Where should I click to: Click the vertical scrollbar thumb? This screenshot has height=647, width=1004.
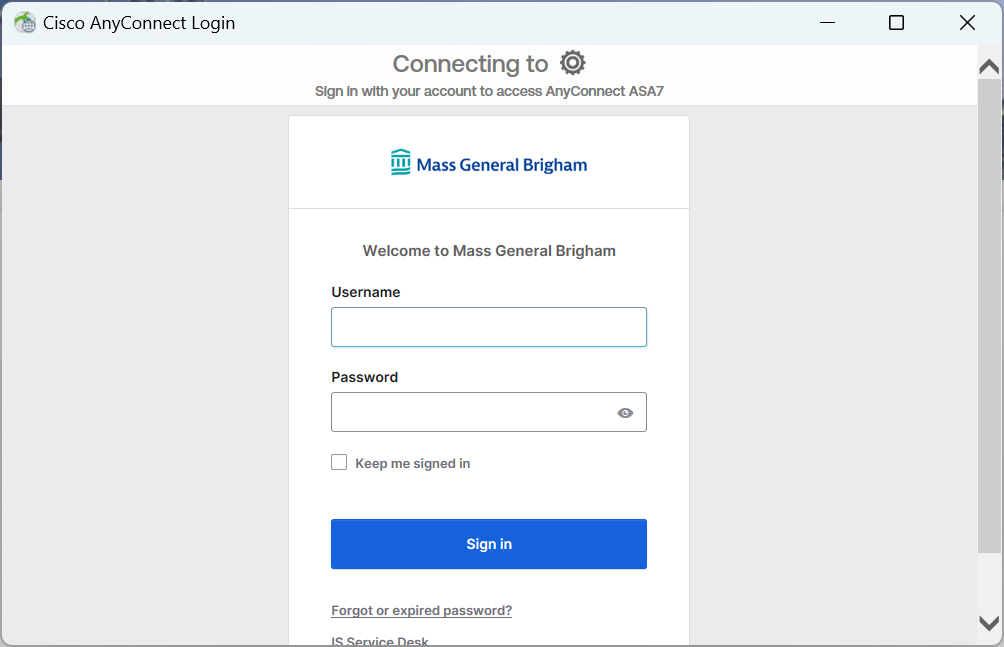(989, 315)
